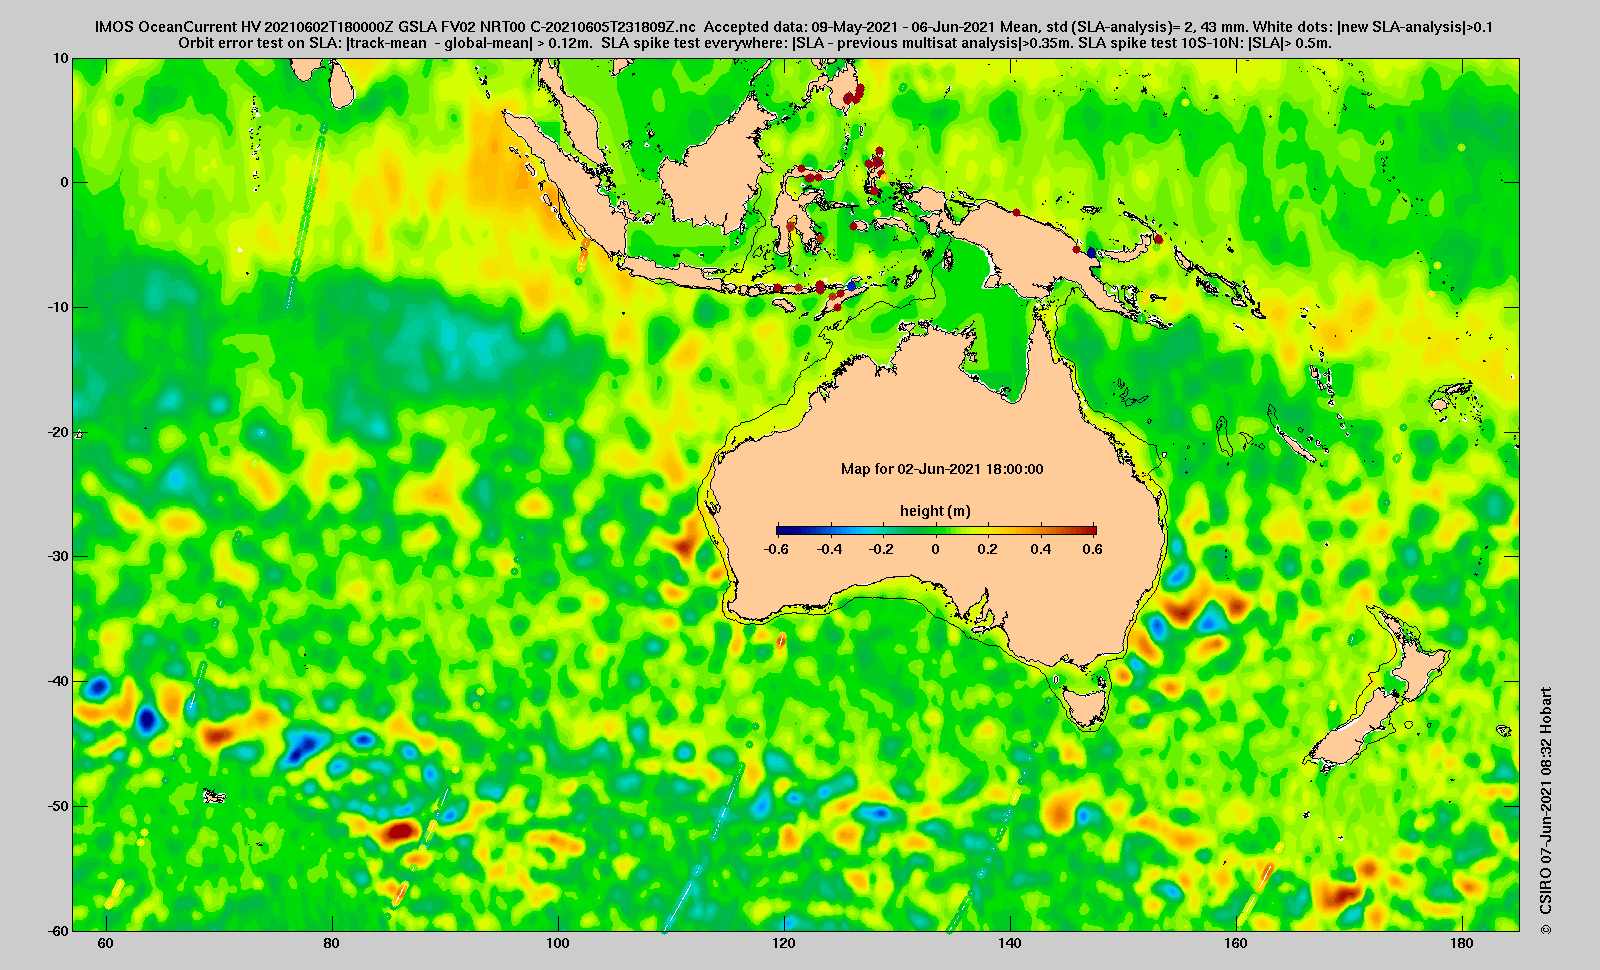Click longitude axis label '180'
This screenshot has height=970, width=1600.
(x=1462, y=944)
